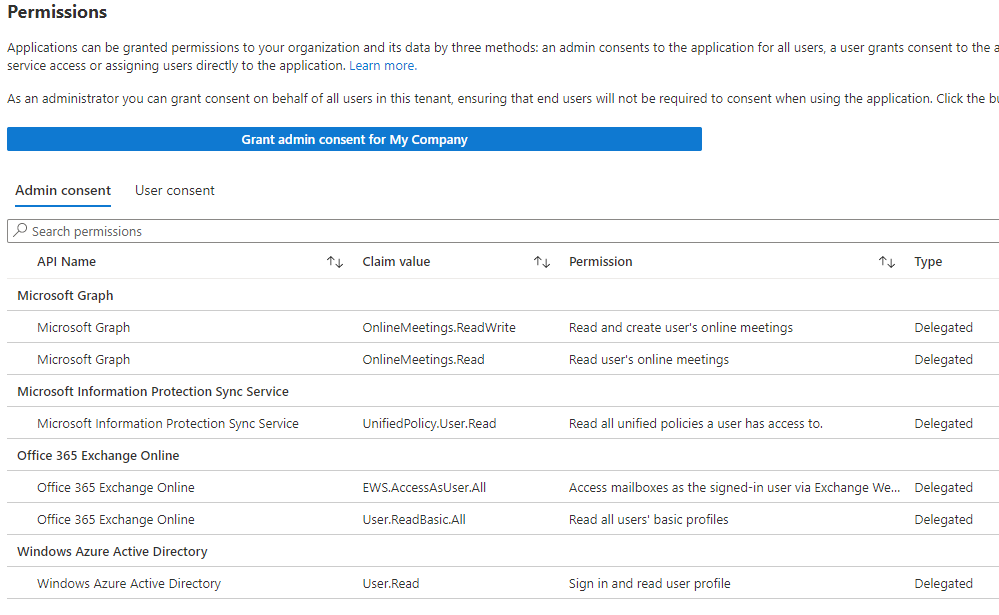Select the Microsoft Graph group heading

tap(65, 296)
